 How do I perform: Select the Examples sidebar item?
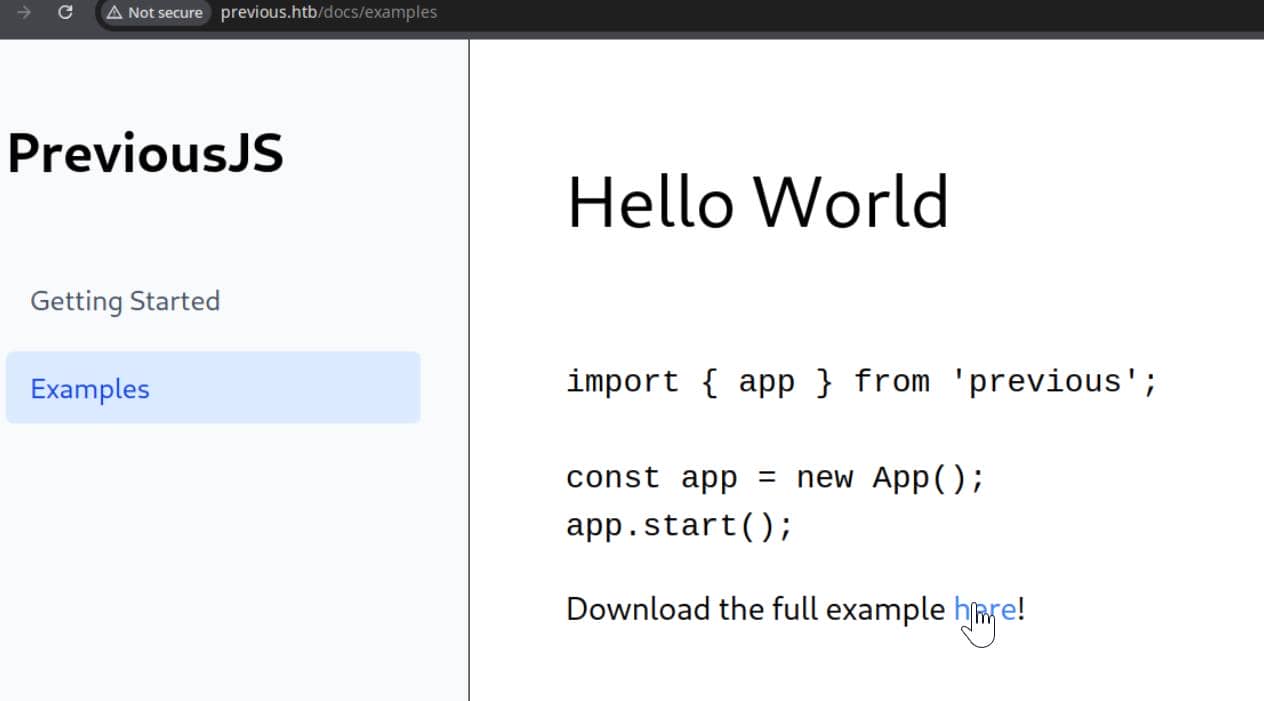pyautogui.click(x=90, y=389)
